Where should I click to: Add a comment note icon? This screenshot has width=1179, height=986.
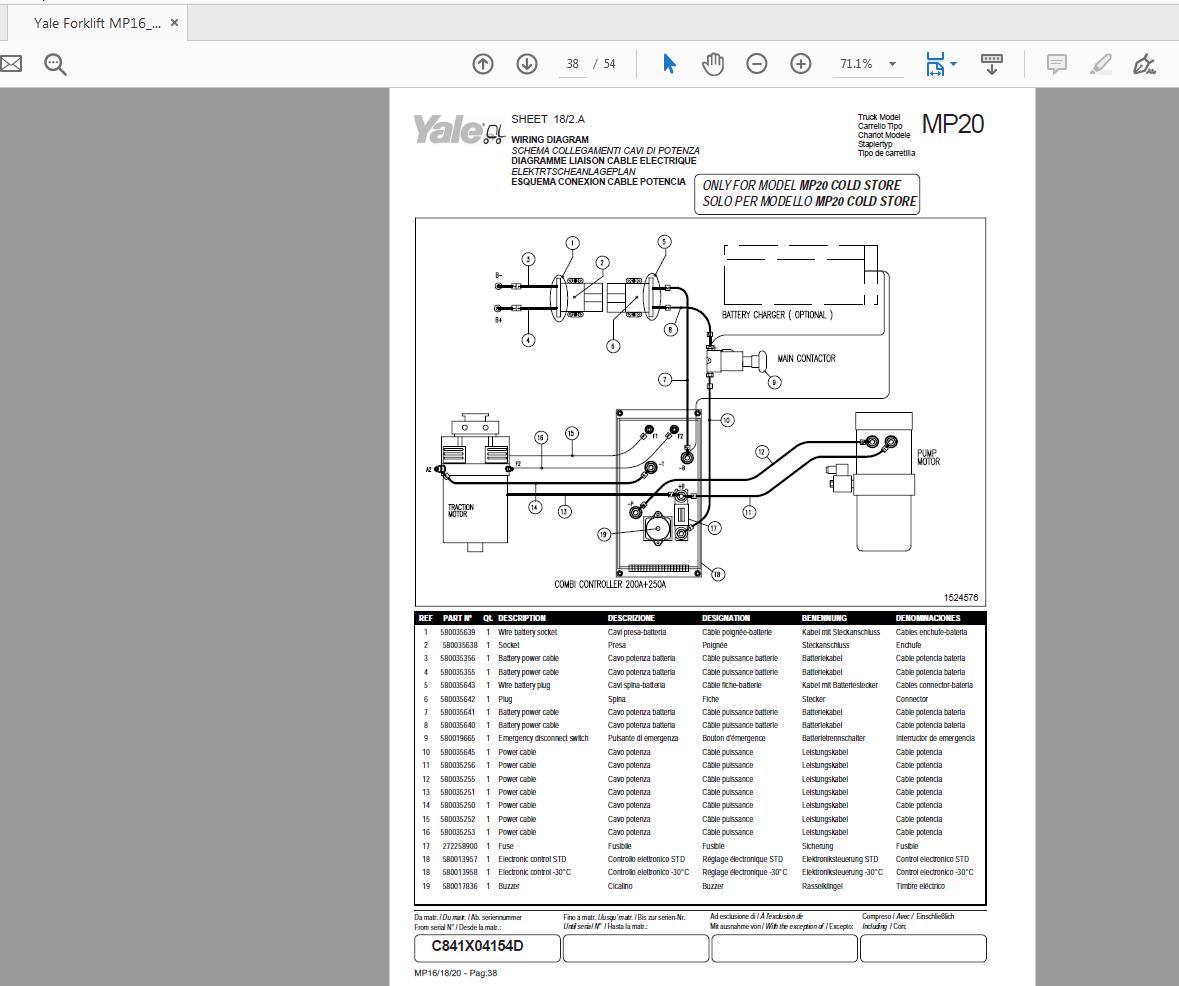(1056, 64)
